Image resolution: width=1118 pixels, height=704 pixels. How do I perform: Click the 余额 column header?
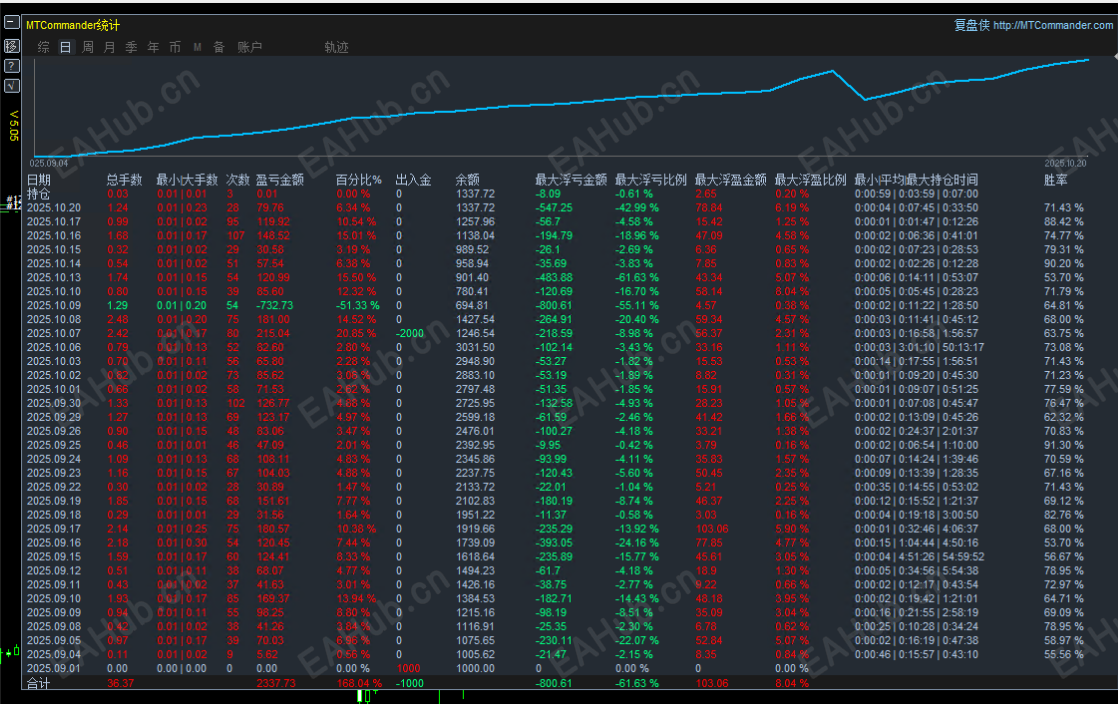tap(468, 180)
